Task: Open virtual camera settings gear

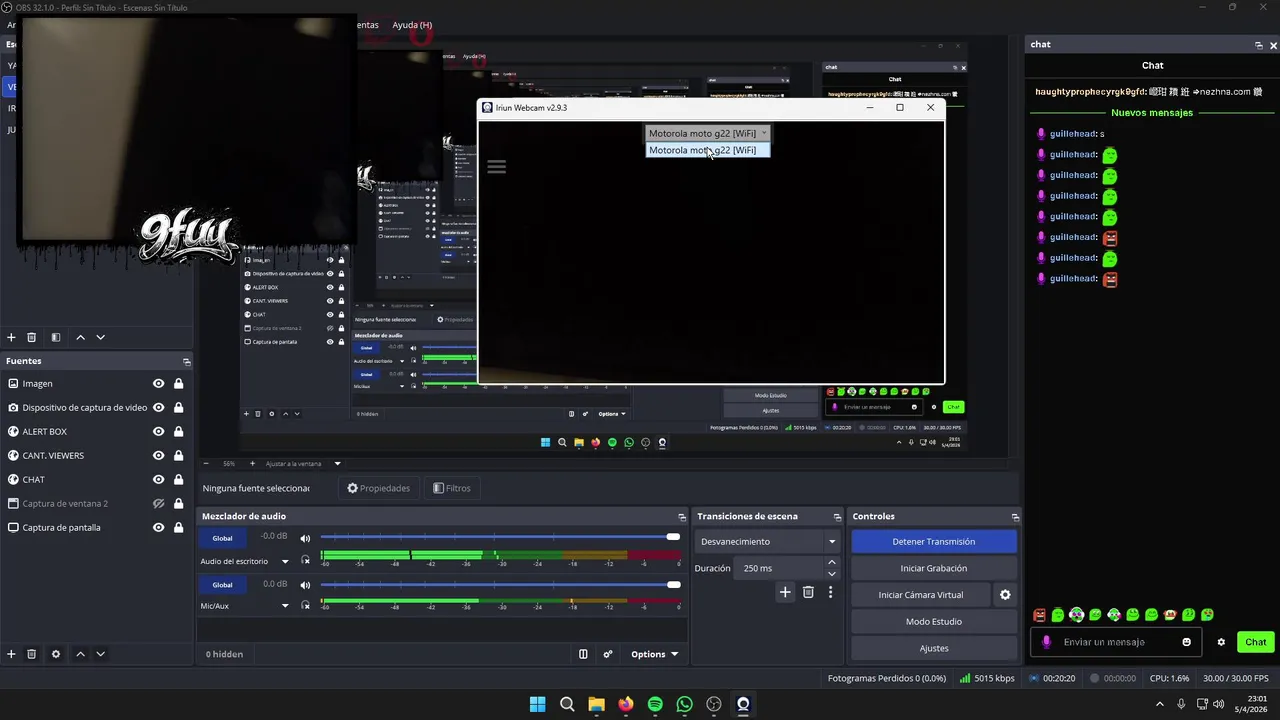Action: tap(1005, 595)
